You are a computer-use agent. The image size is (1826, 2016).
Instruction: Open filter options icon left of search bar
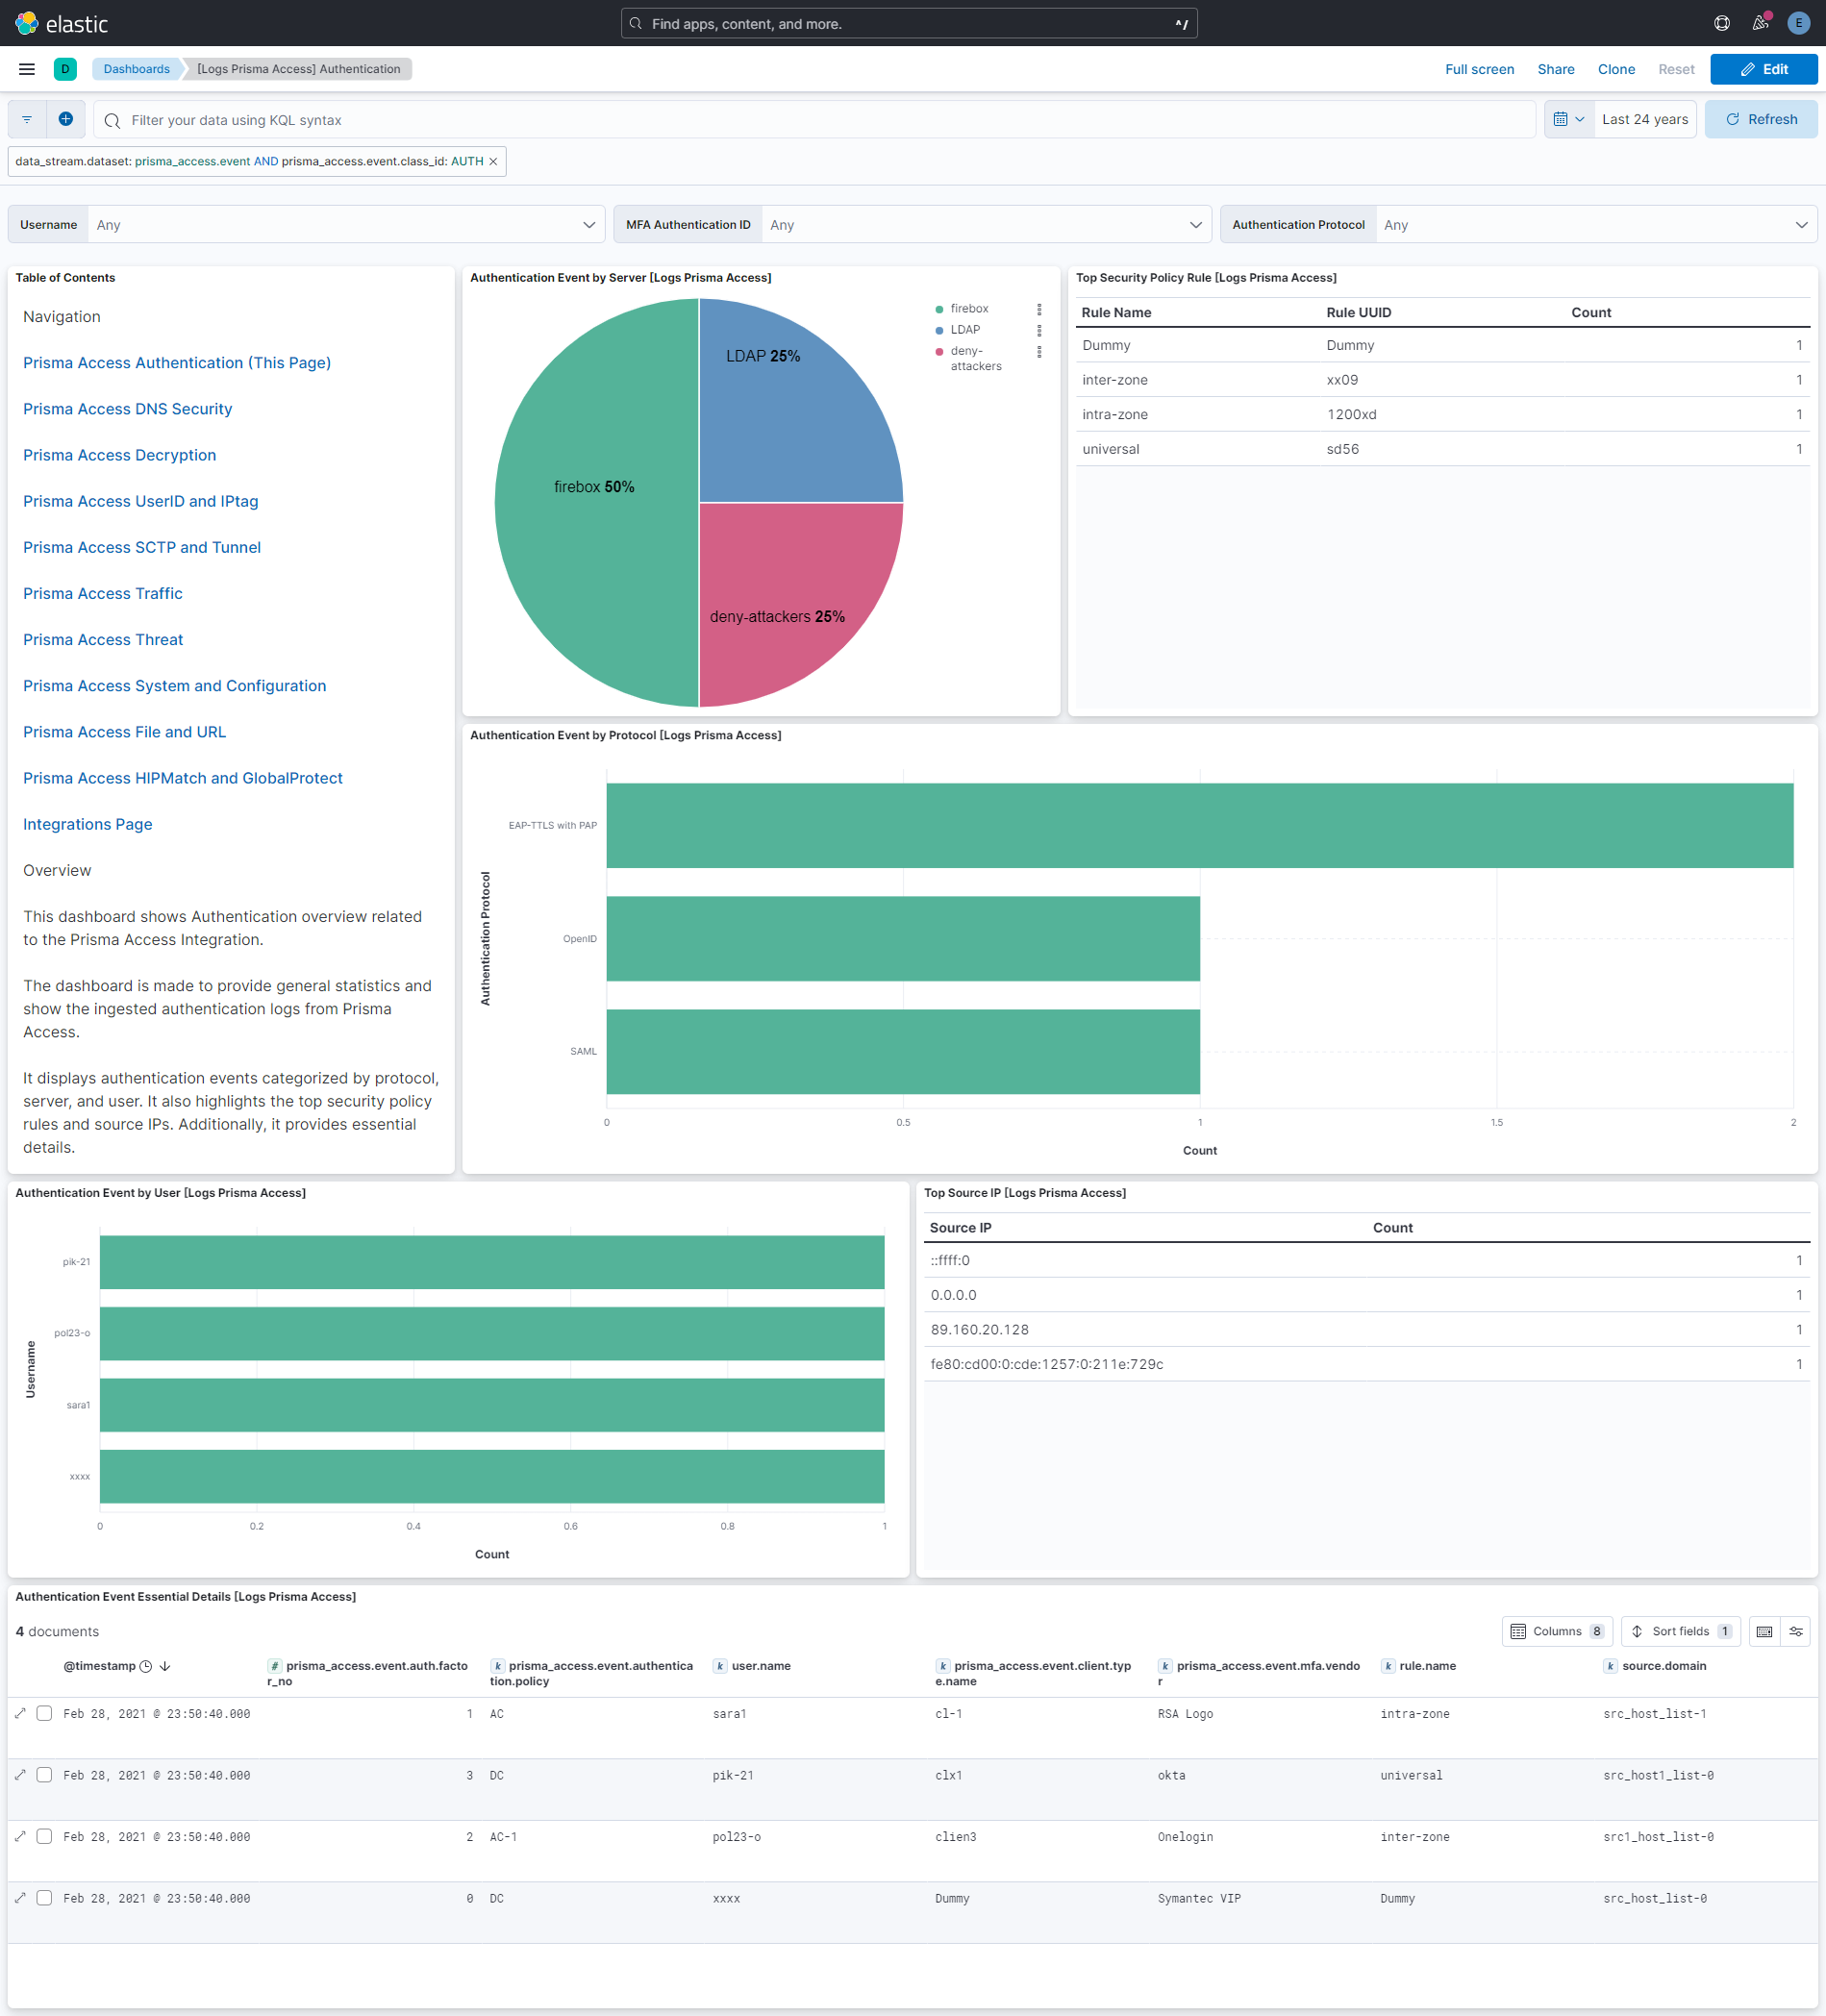point(26,119)
